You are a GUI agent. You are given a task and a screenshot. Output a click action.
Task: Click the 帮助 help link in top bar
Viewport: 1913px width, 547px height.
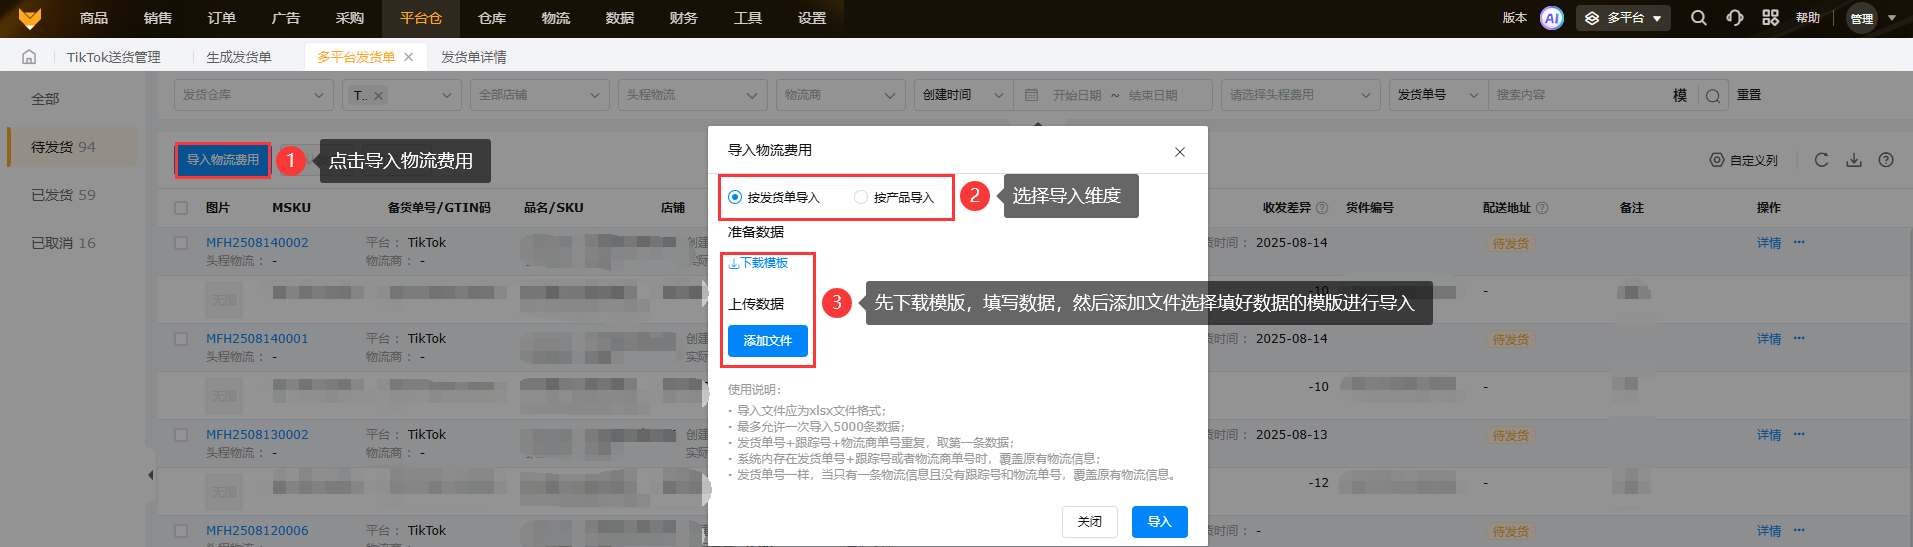coord(1808,18)
